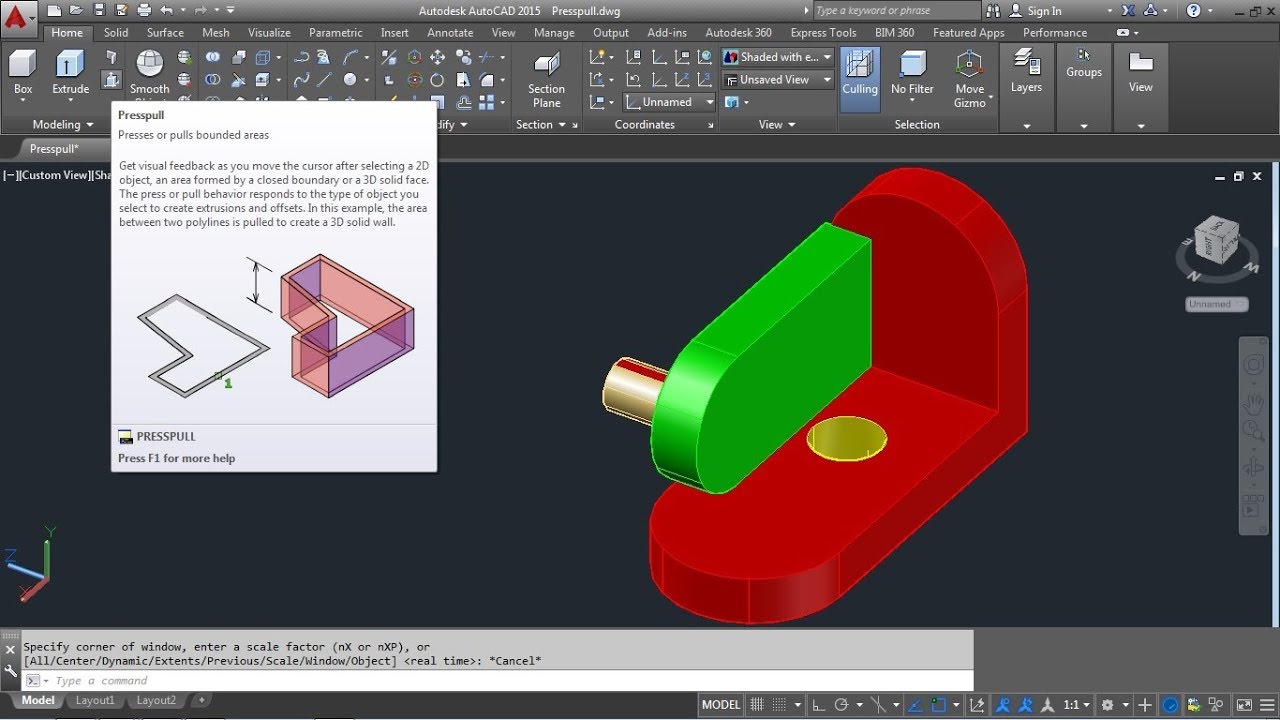Open the Unnamed UCS dropdown
Image resolution: width=1280 pixels, height=720 pixels.
click(670, 102)
